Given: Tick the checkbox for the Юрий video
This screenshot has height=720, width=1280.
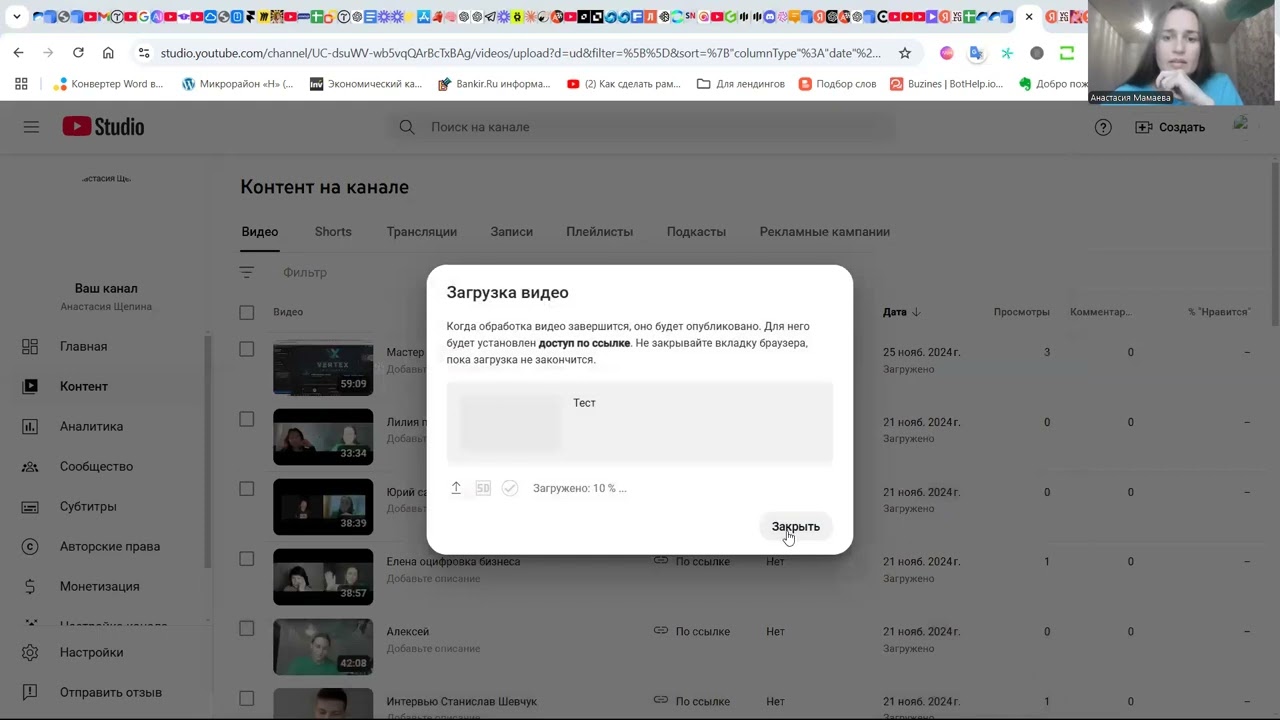Looking at the screenshot, I should 247,489.
